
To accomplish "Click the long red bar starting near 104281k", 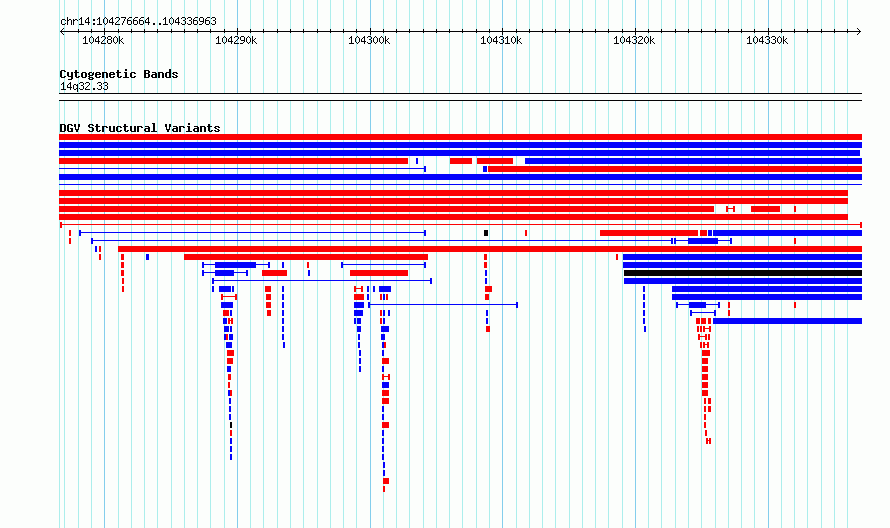I will 490,249.
